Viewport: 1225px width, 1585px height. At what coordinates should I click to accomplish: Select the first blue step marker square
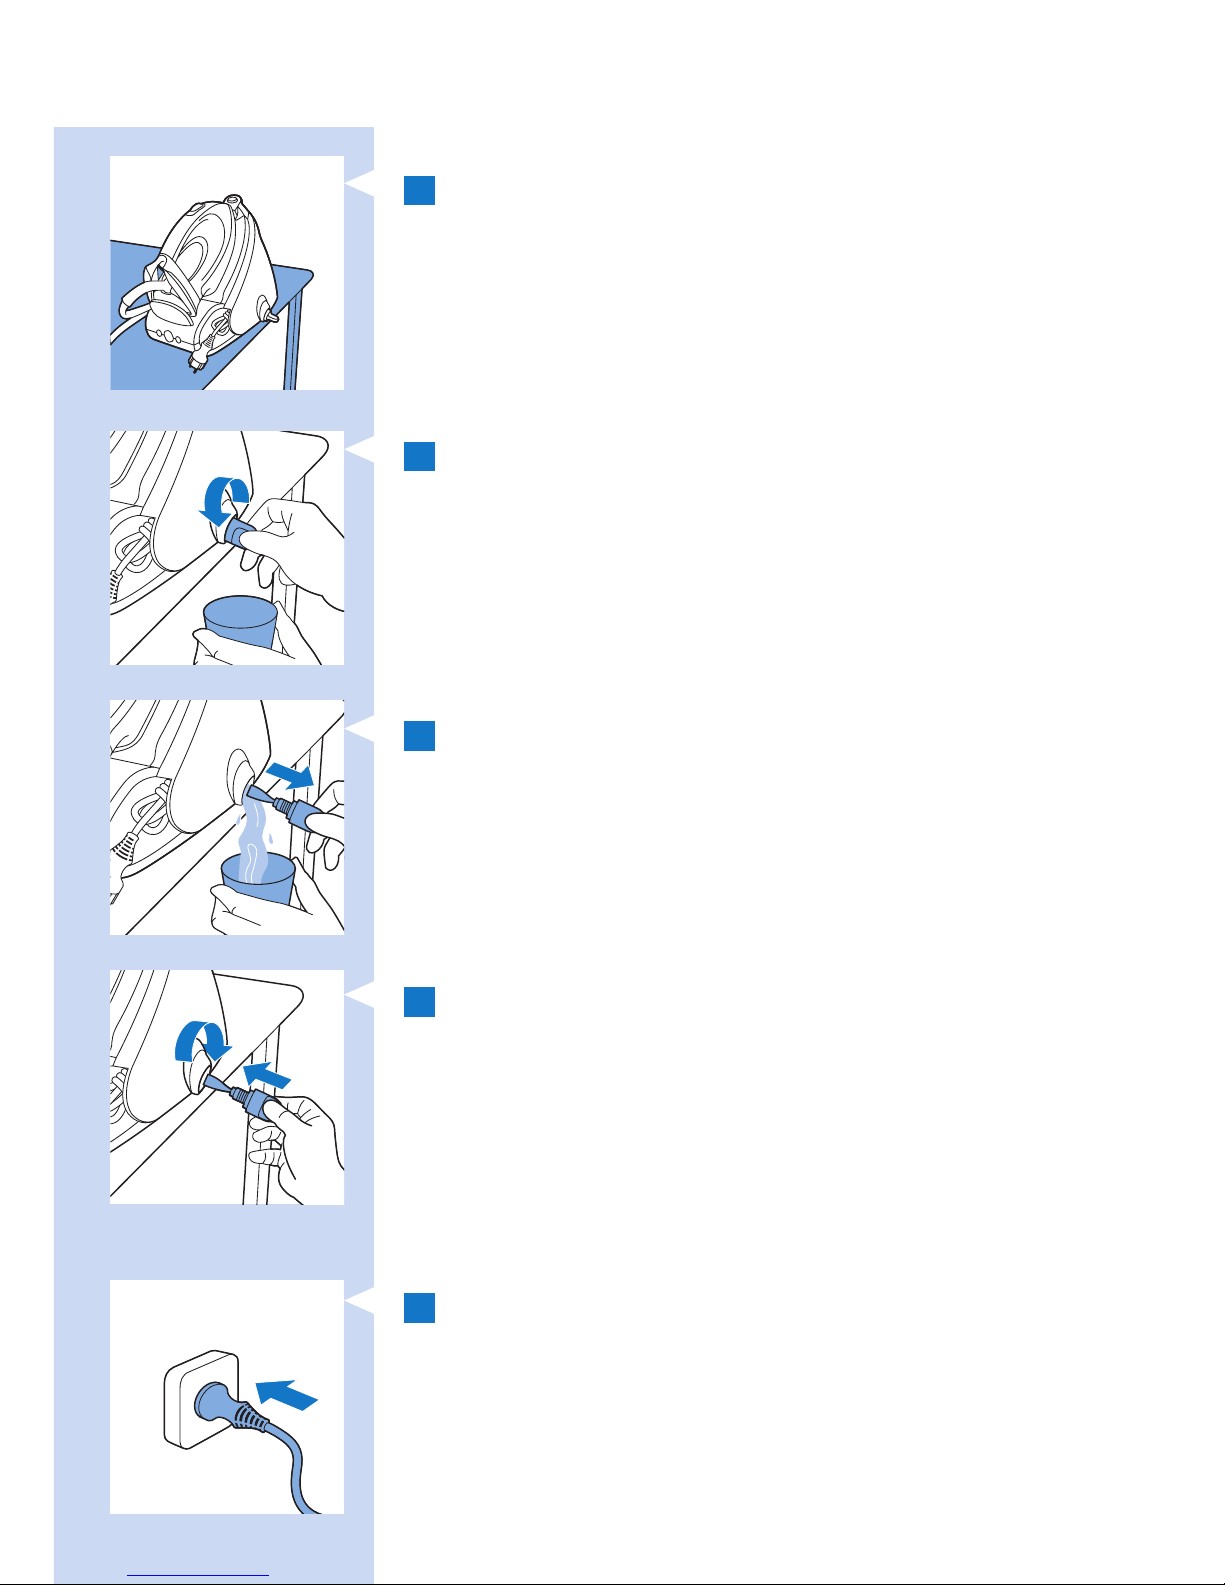click(419, 191)
